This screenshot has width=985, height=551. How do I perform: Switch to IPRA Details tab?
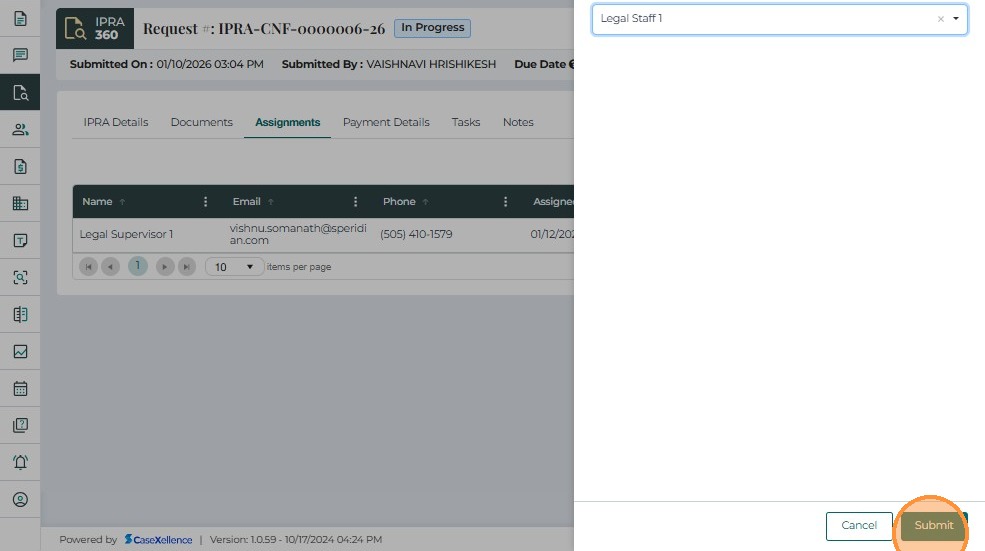coord(116,123)
